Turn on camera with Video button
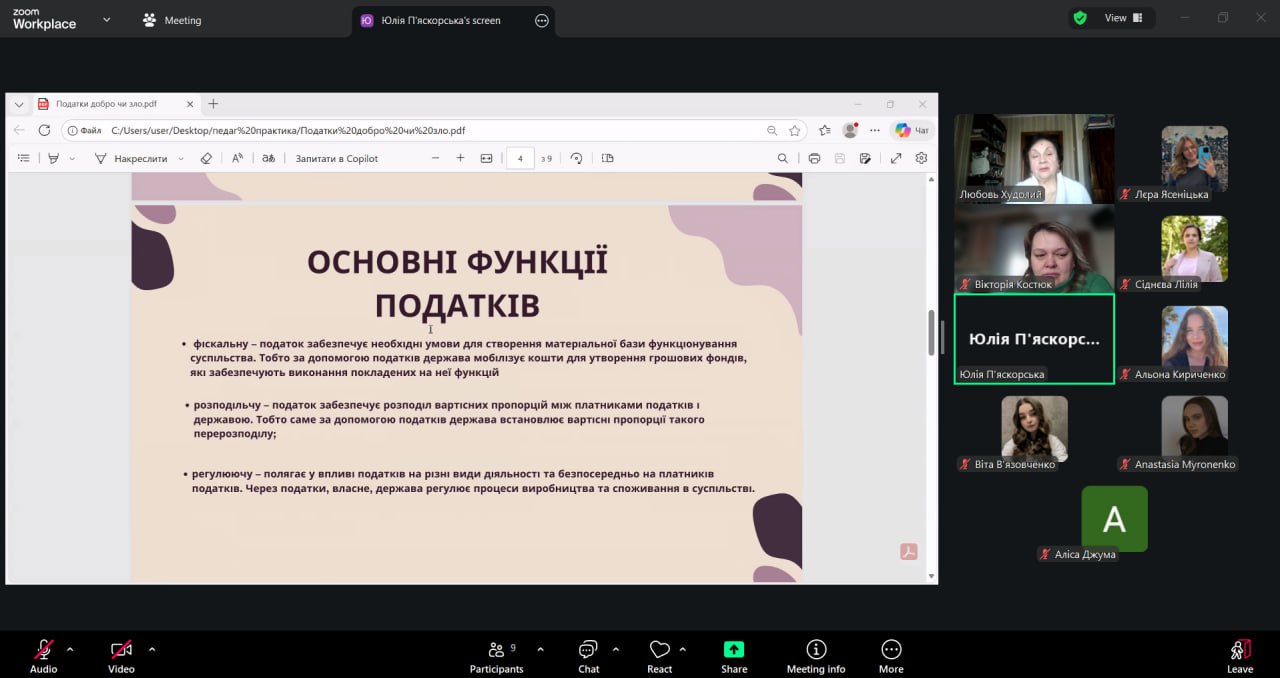Image resolution: width=1280 pixels, height=678 pixels. tap(121, 650)
